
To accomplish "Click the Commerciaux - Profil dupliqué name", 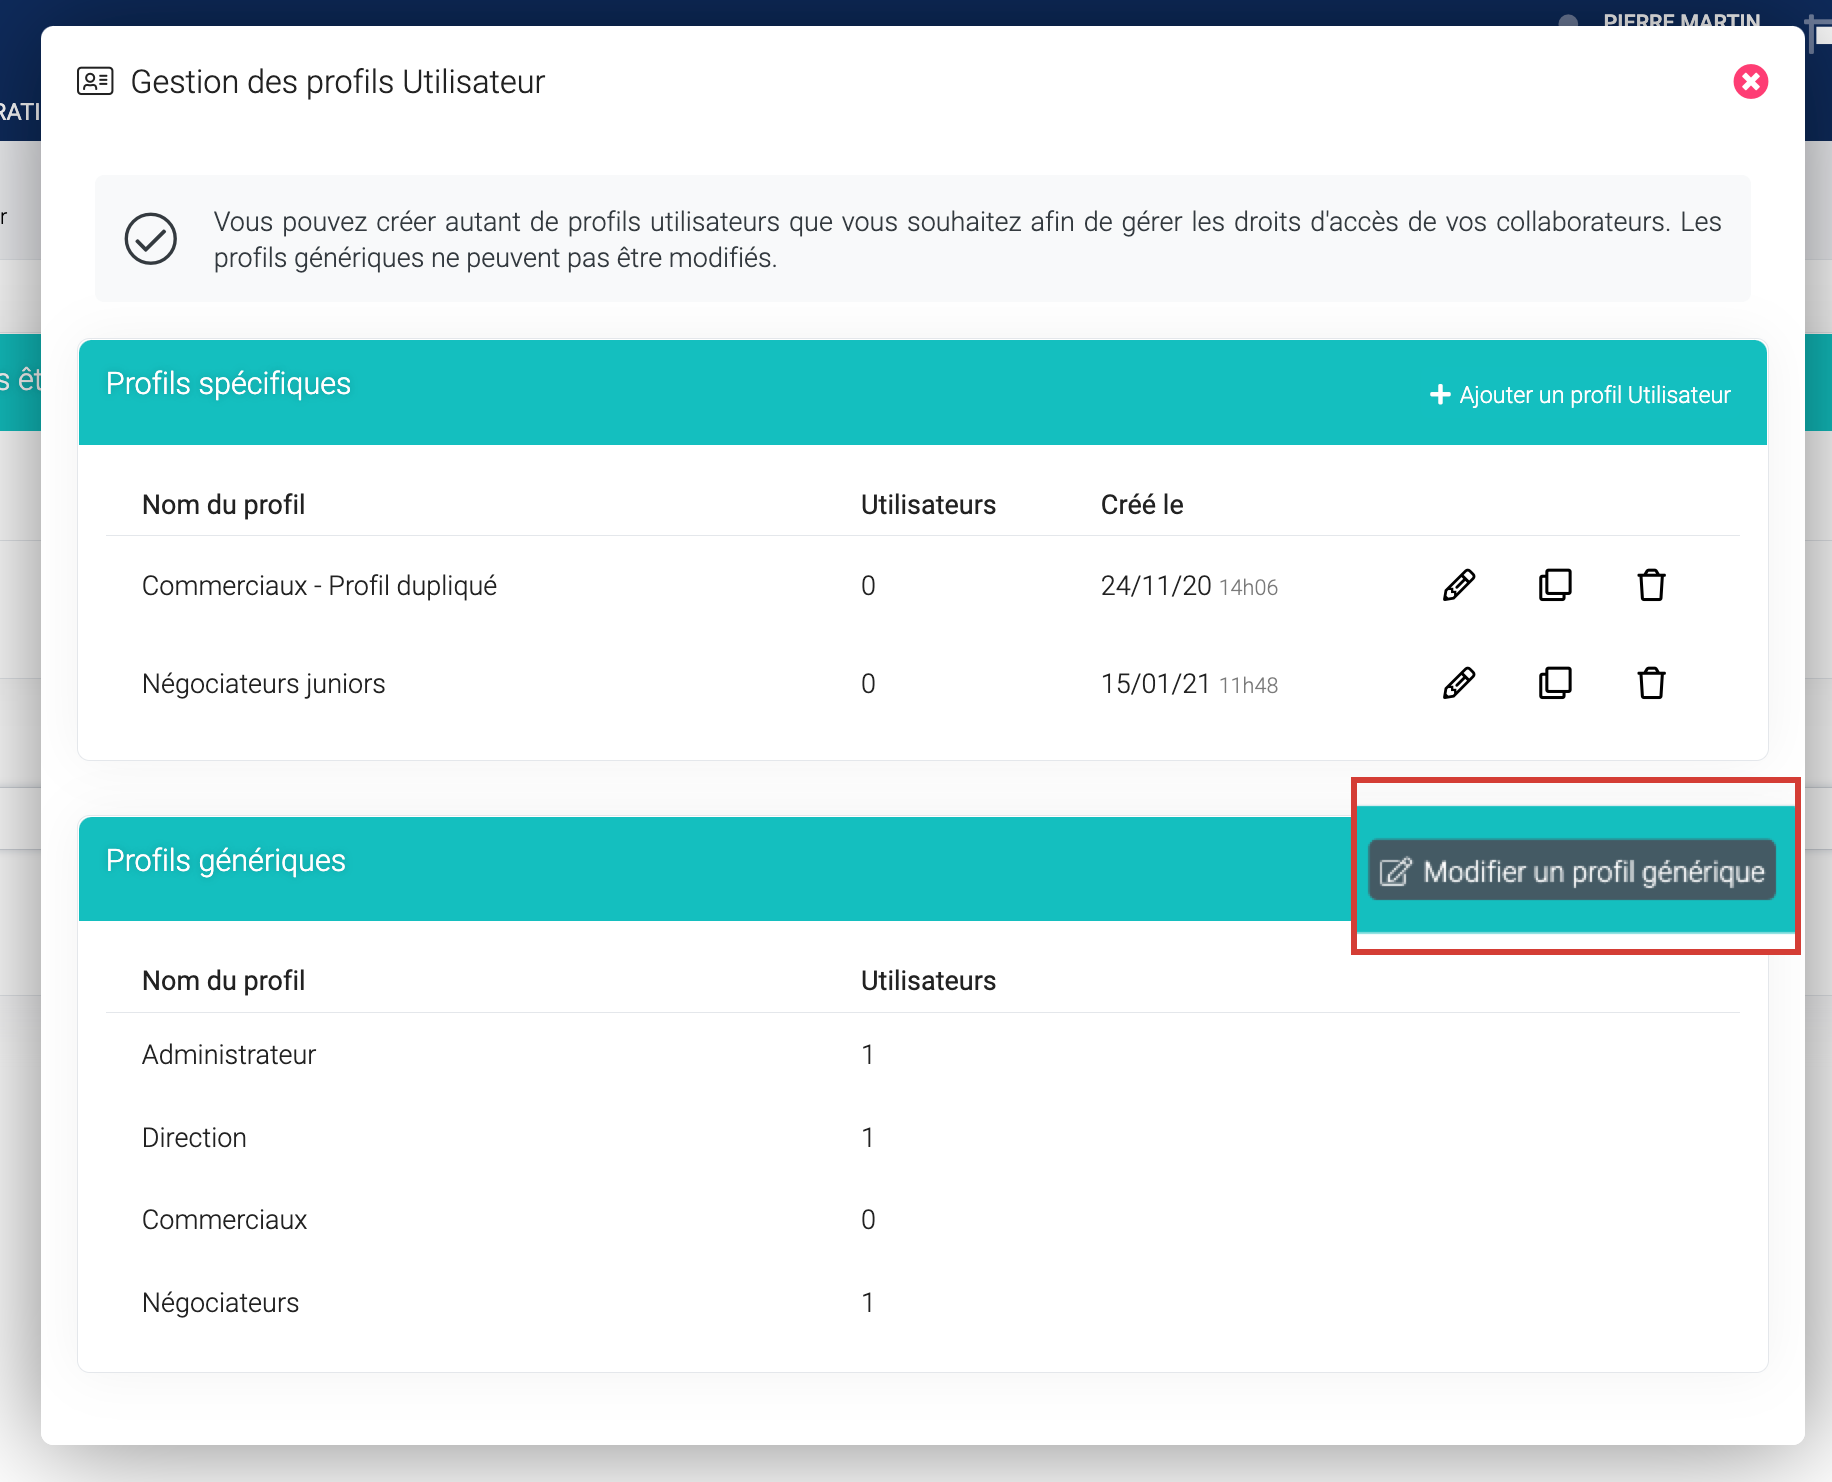I will pos(319,586).
